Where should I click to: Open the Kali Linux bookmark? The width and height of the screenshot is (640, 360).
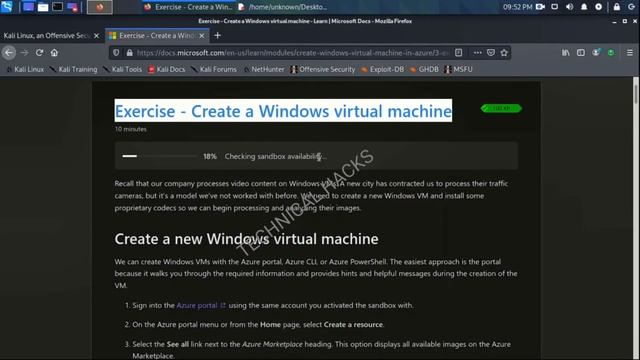pos(25,69)
